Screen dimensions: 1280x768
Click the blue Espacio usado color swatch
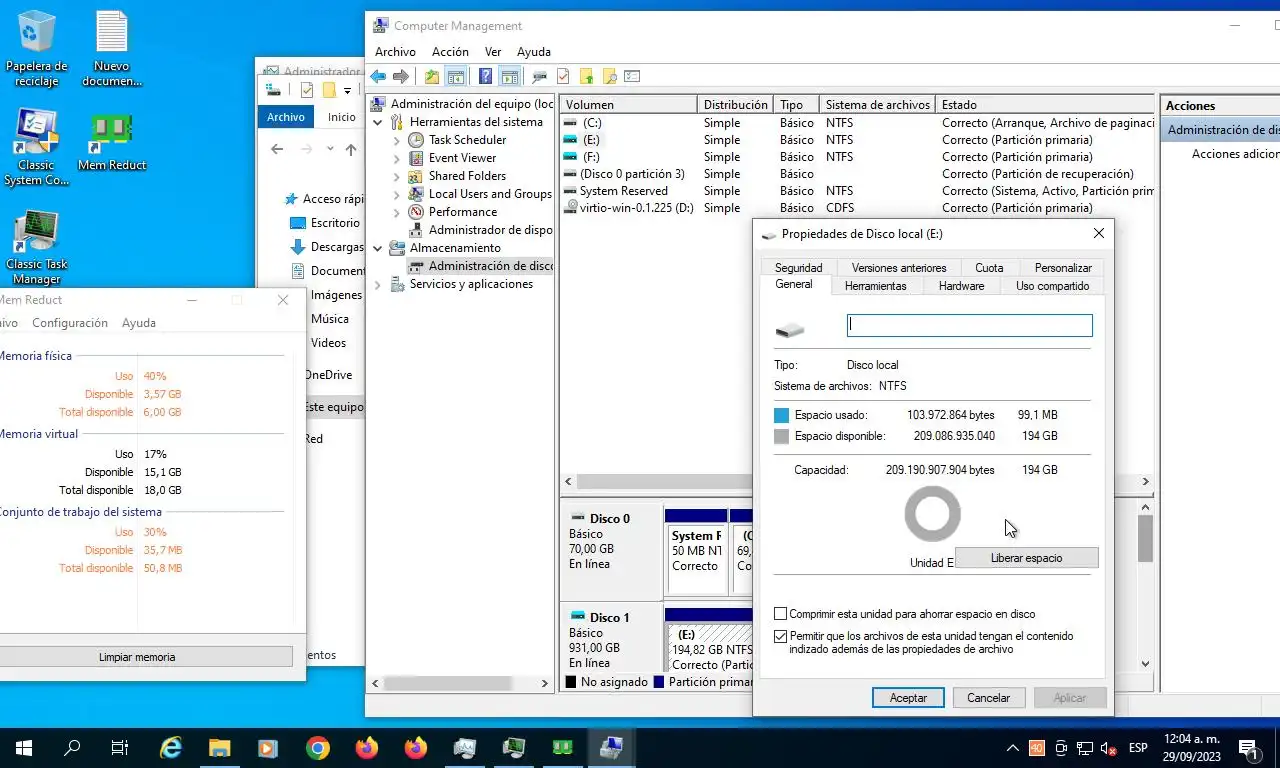tap(782, 415)
